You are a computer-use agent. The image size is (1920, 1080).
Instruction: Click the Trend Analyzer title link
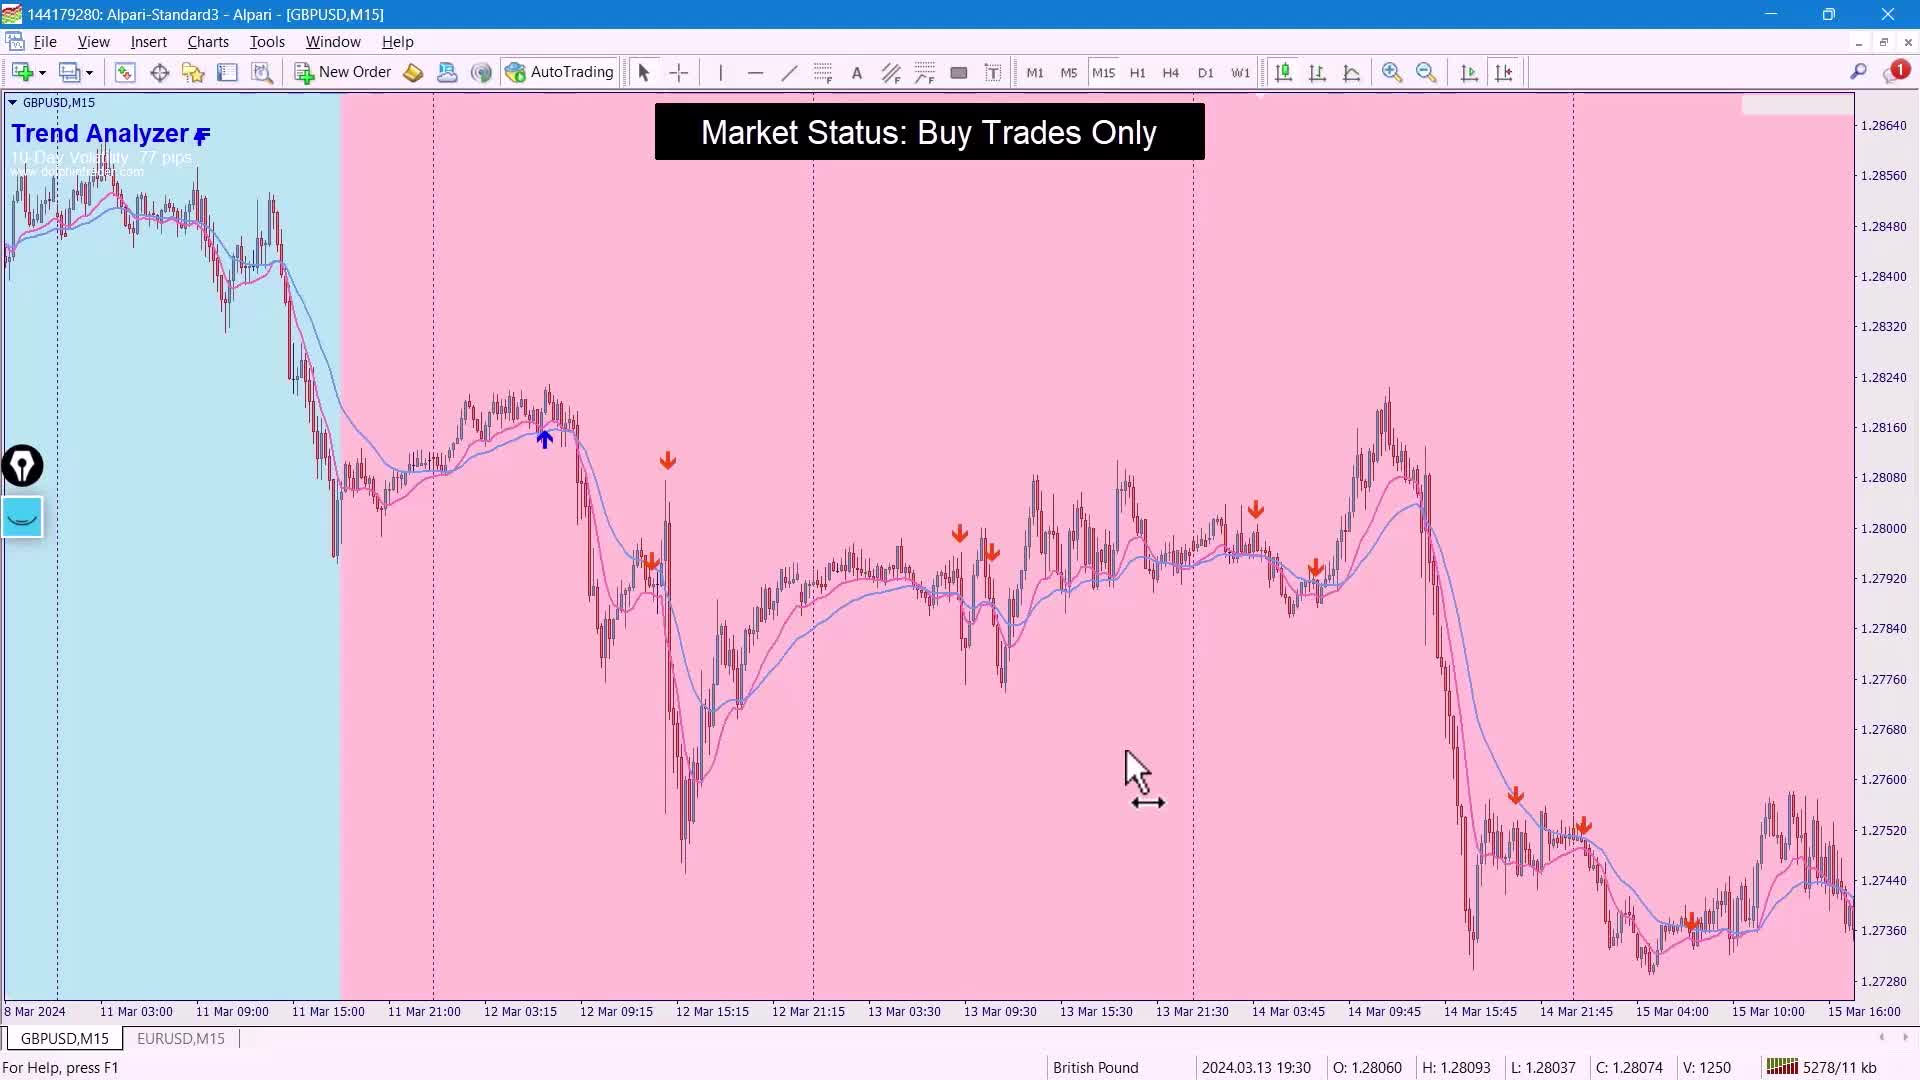pos(100,134)
